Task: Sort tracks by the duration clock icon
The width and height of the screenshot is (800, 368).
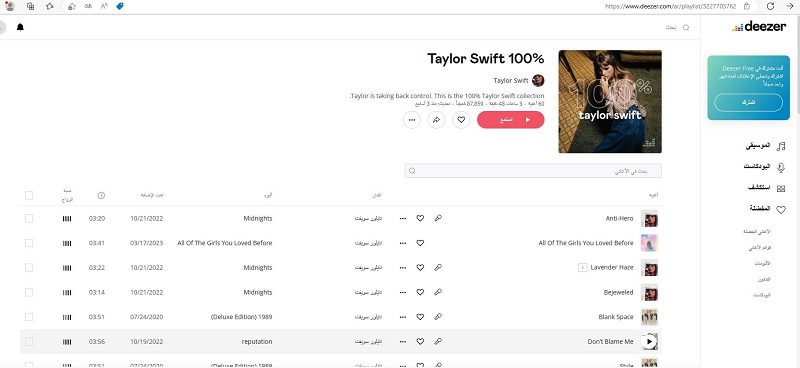Action: 101,195
